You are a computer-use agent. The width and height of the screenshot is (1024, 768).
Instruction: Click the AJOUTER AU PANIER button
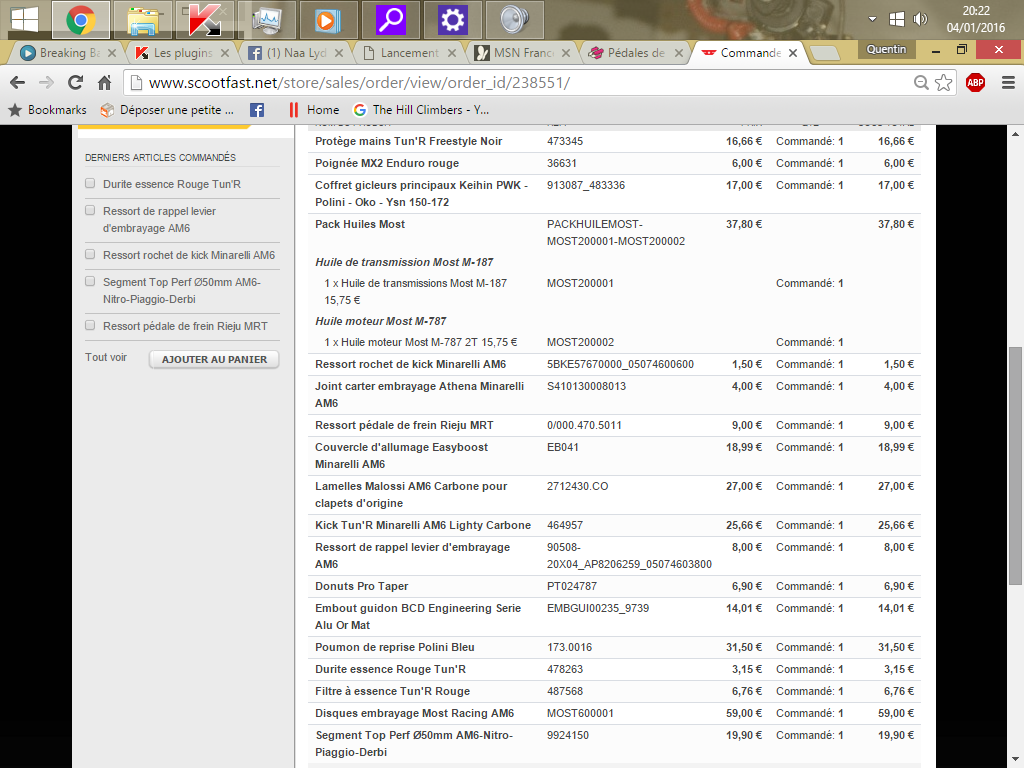tap(214, 359)
